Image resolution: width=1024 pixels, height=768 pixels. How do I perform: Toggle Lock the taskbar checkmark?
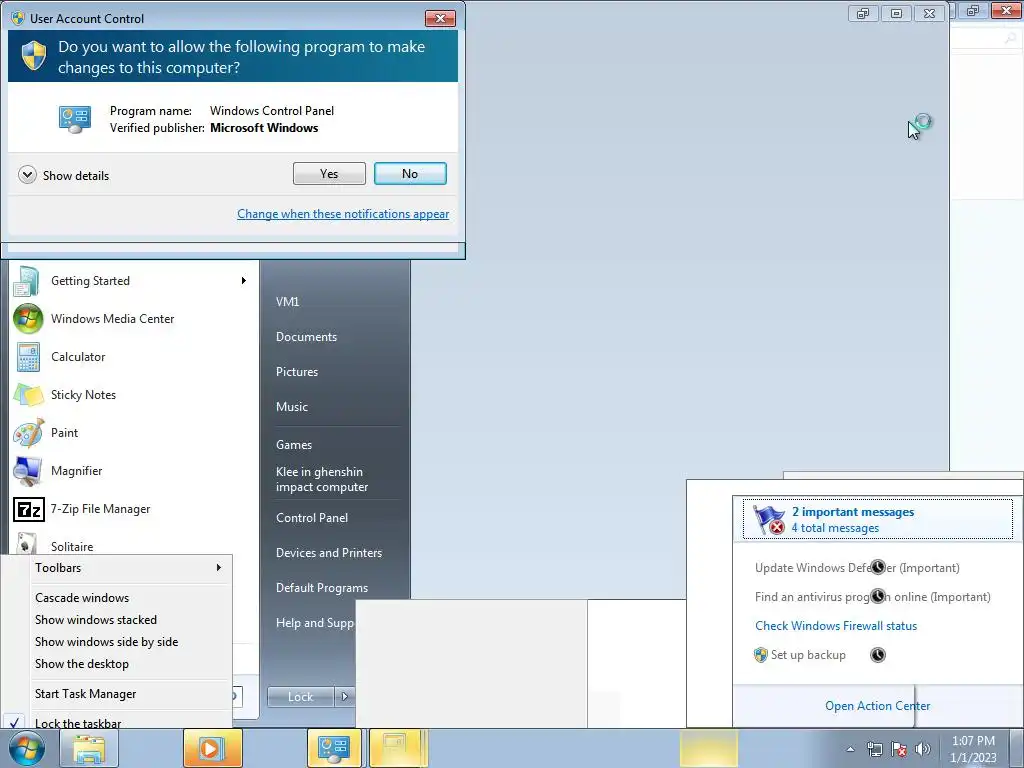pos(14,722)
